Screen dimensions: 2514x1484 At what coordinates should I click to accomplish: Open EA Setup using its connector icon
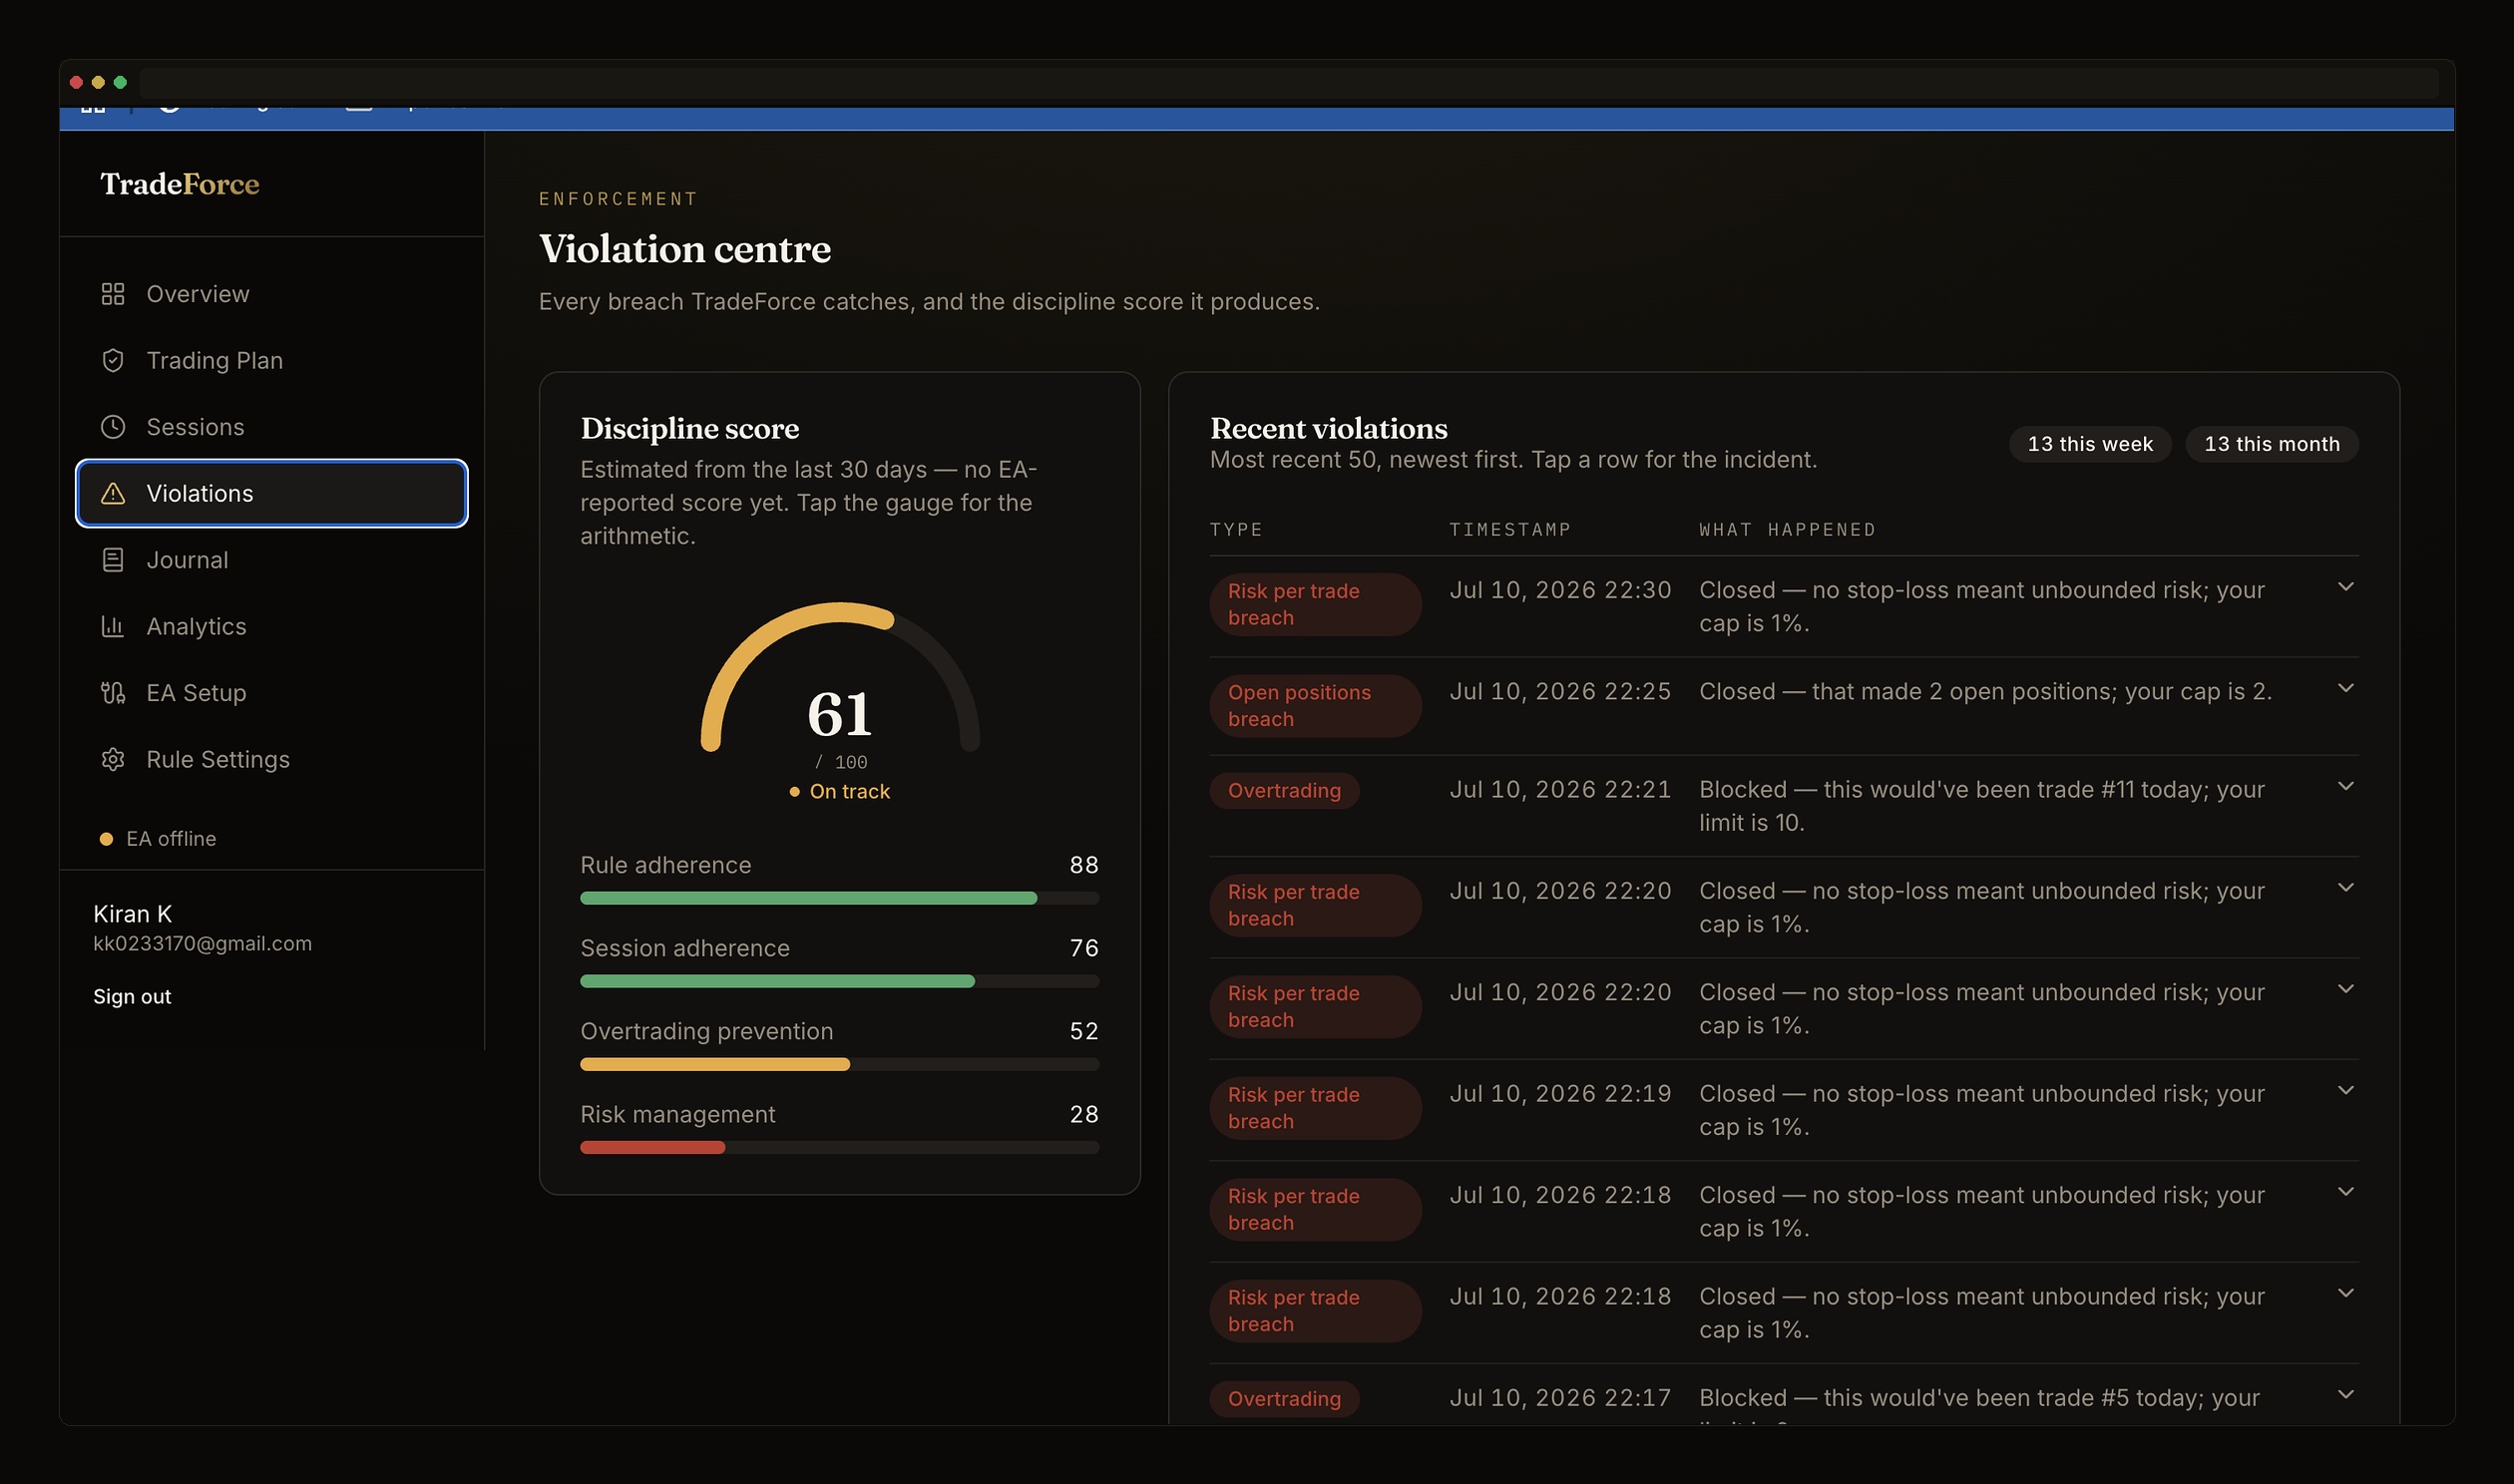click(x=113, y=693)
